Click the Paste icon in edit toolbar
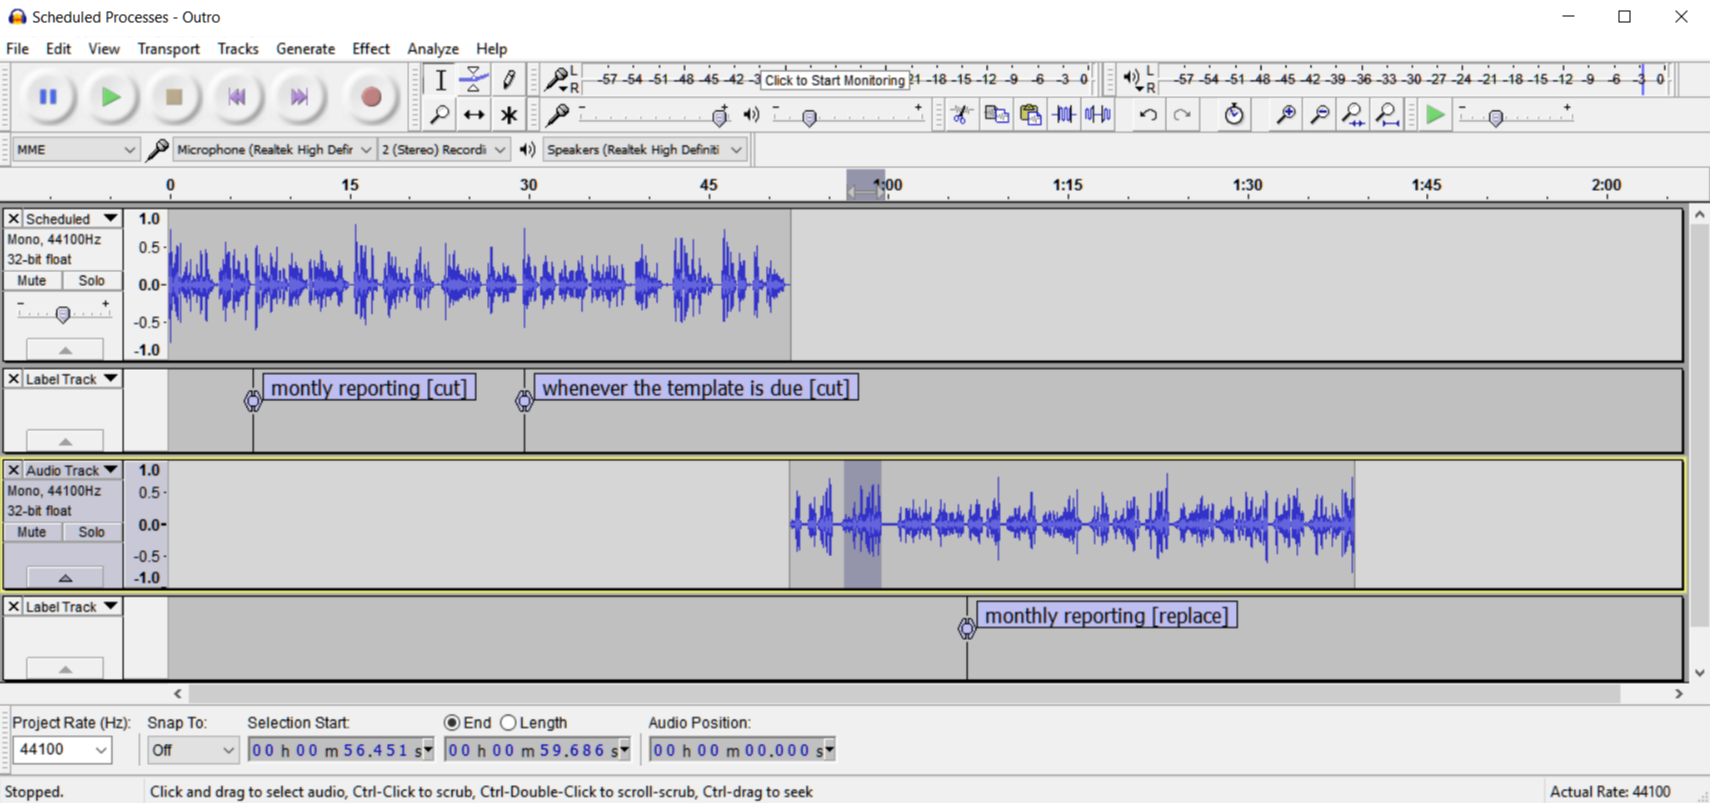The width and height of the screenshot is (1710, 803). (x=1030, y=115)
